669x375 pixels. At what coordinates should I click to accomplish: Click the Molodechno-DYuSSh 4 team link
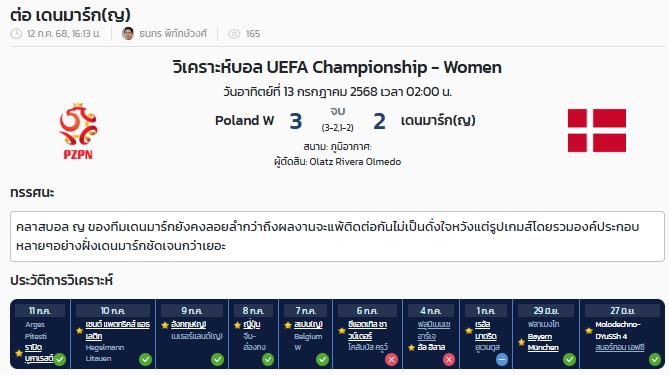(618, 330)
